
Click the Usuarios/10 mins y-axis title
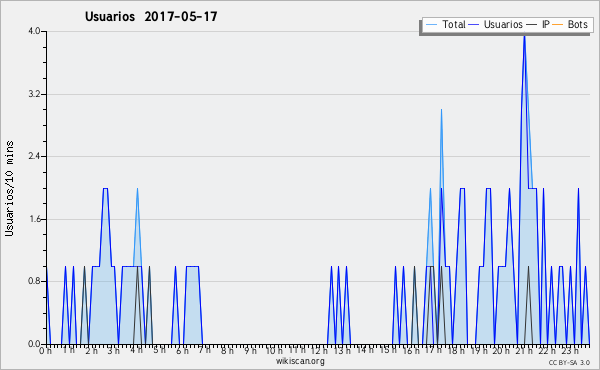[x=9, y=188]
